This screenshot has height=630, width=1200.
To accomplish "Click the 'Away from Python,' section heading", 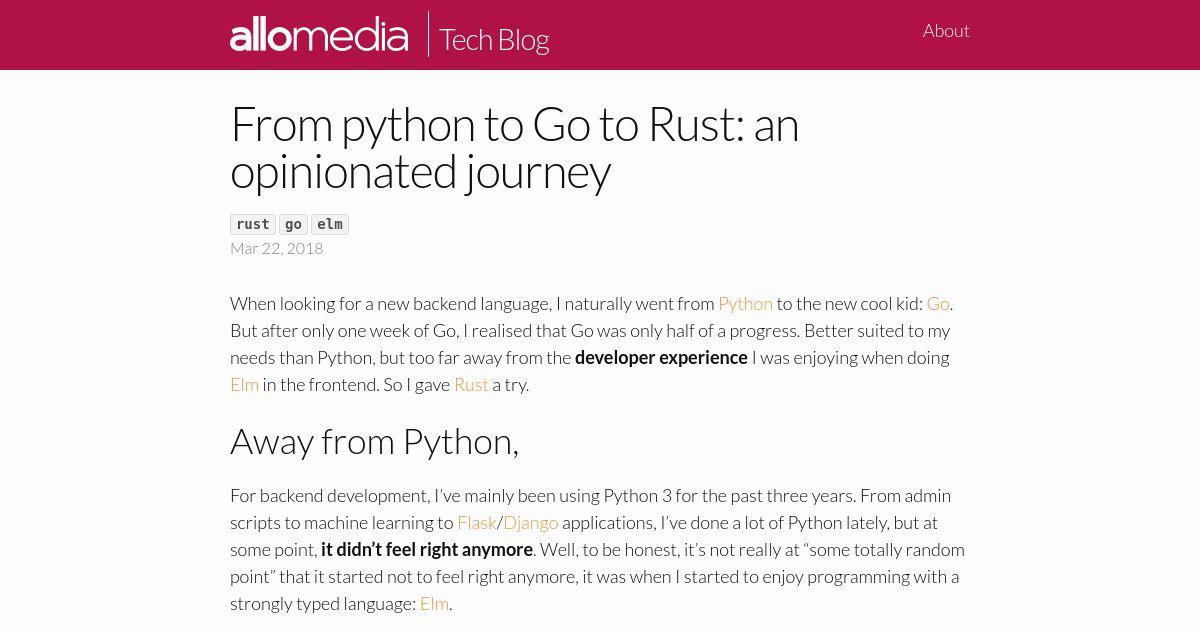I will click(x=374, y=441).
